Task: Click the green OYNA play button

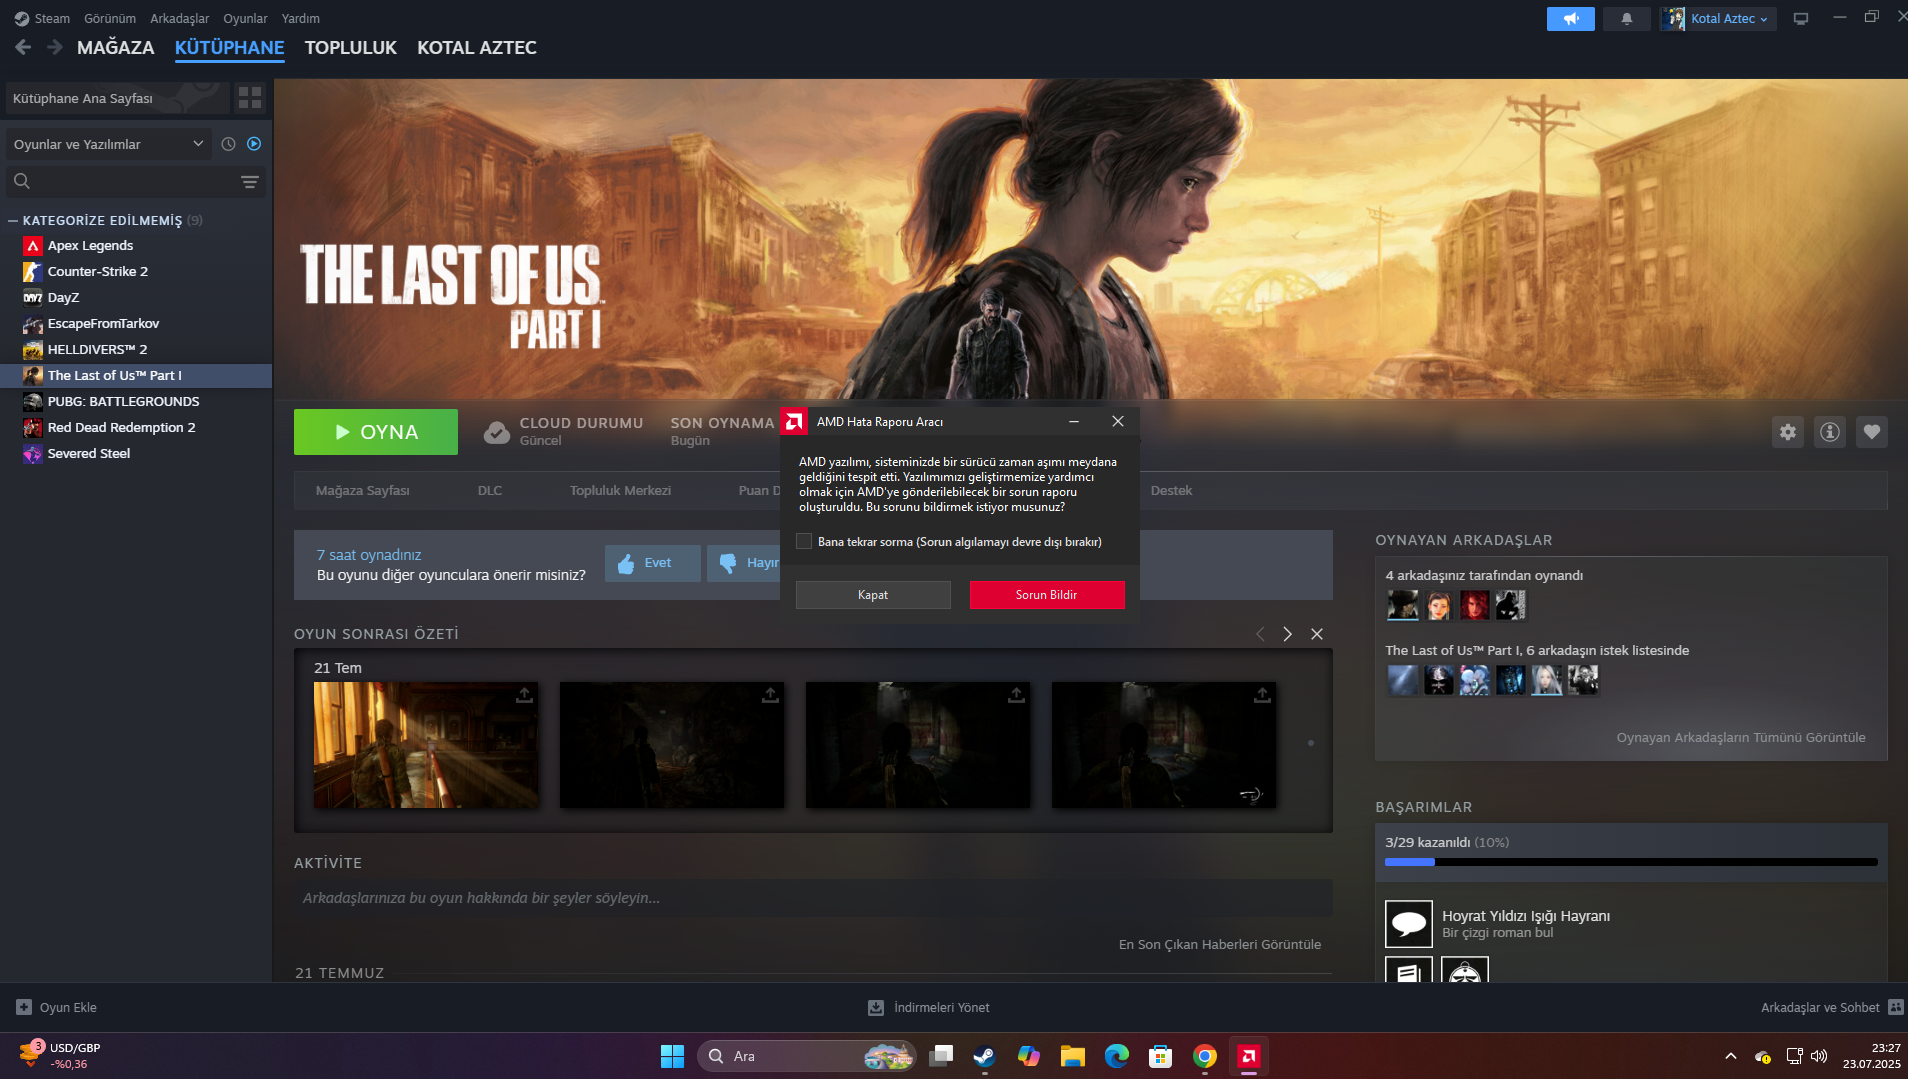Action: point(376,432)
